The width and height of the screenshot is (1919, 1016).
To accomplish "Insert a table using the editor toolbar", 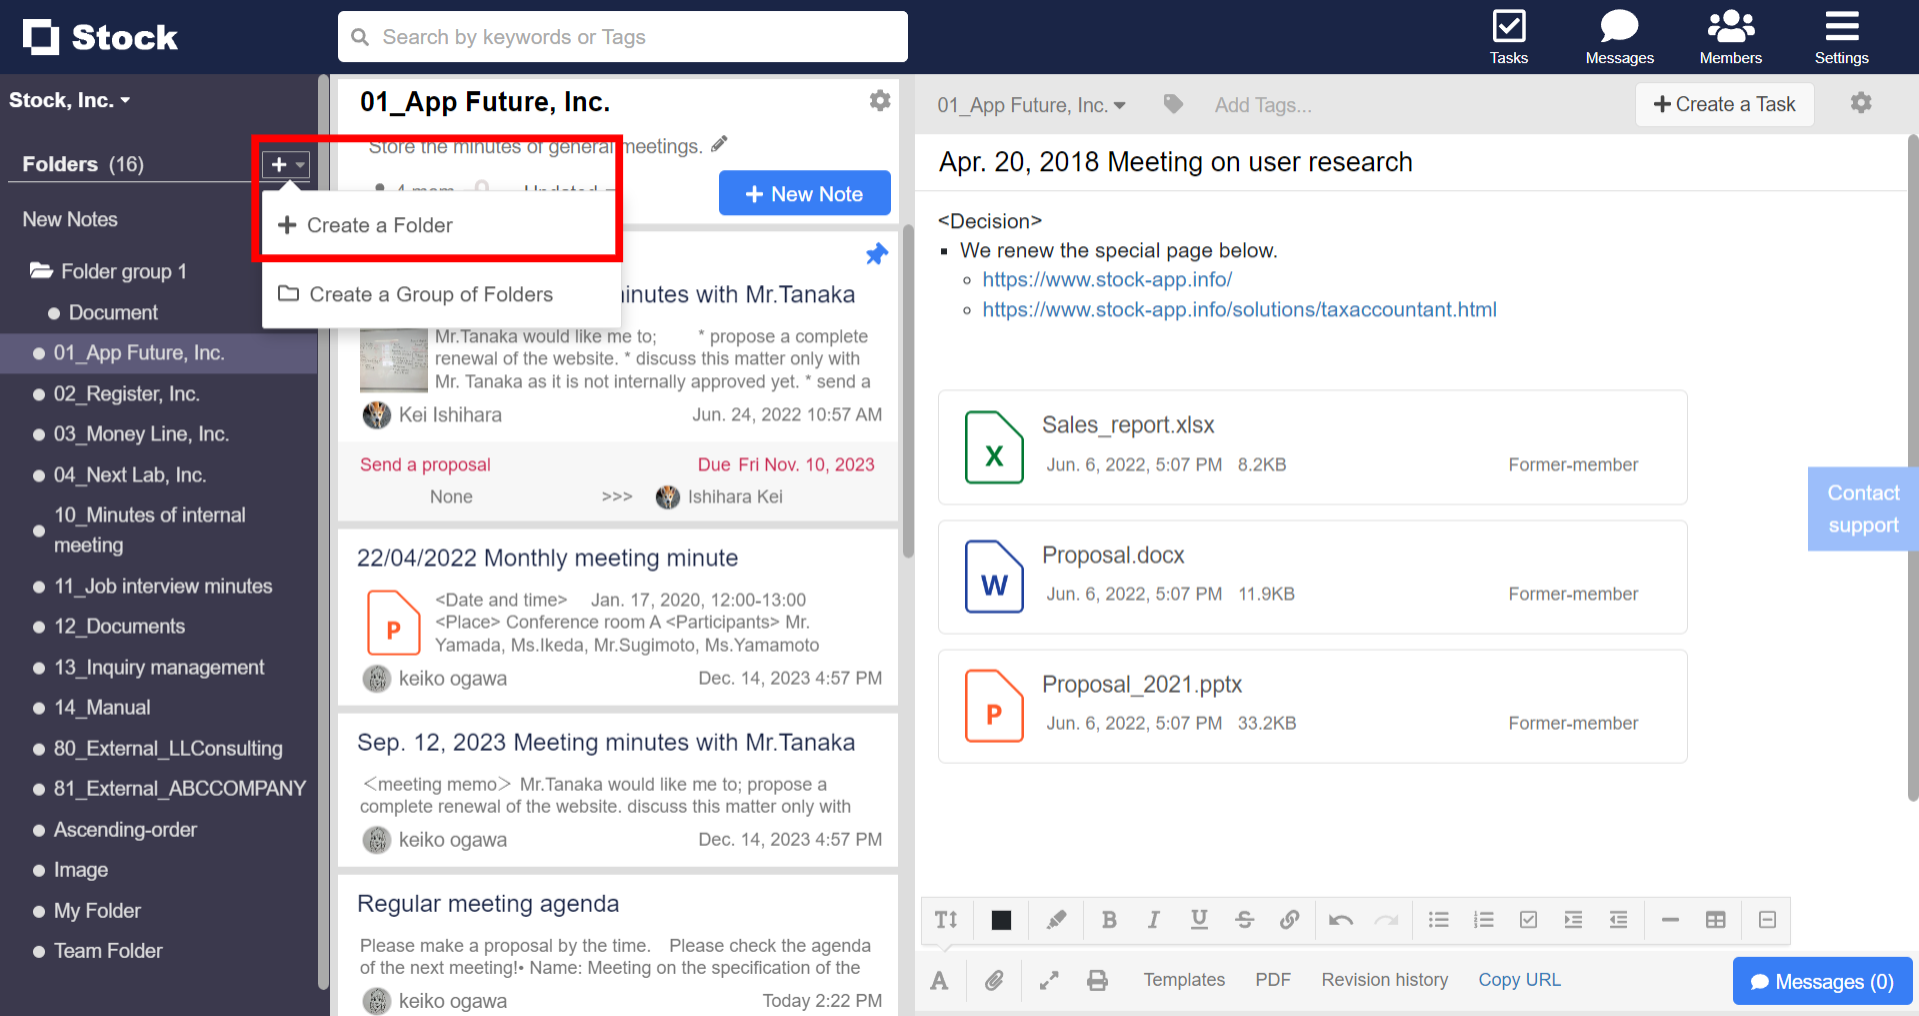I will 1716,919.
